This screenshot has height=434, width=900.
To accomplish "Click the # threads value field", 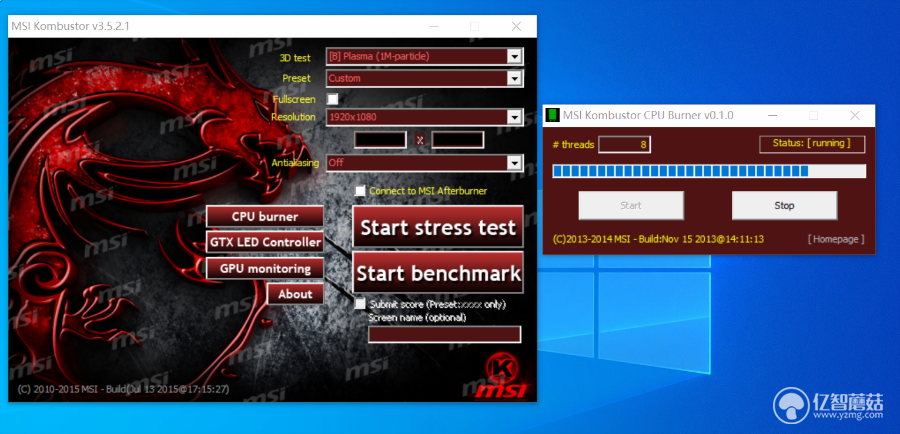I will [x=624, y=145].
